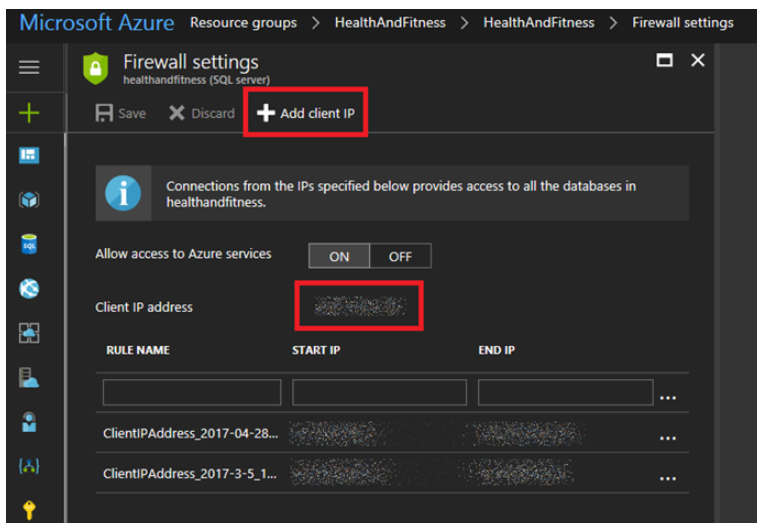
Task: Go to Resource groups breadcrumb
Action: click(x=243, y=22)
